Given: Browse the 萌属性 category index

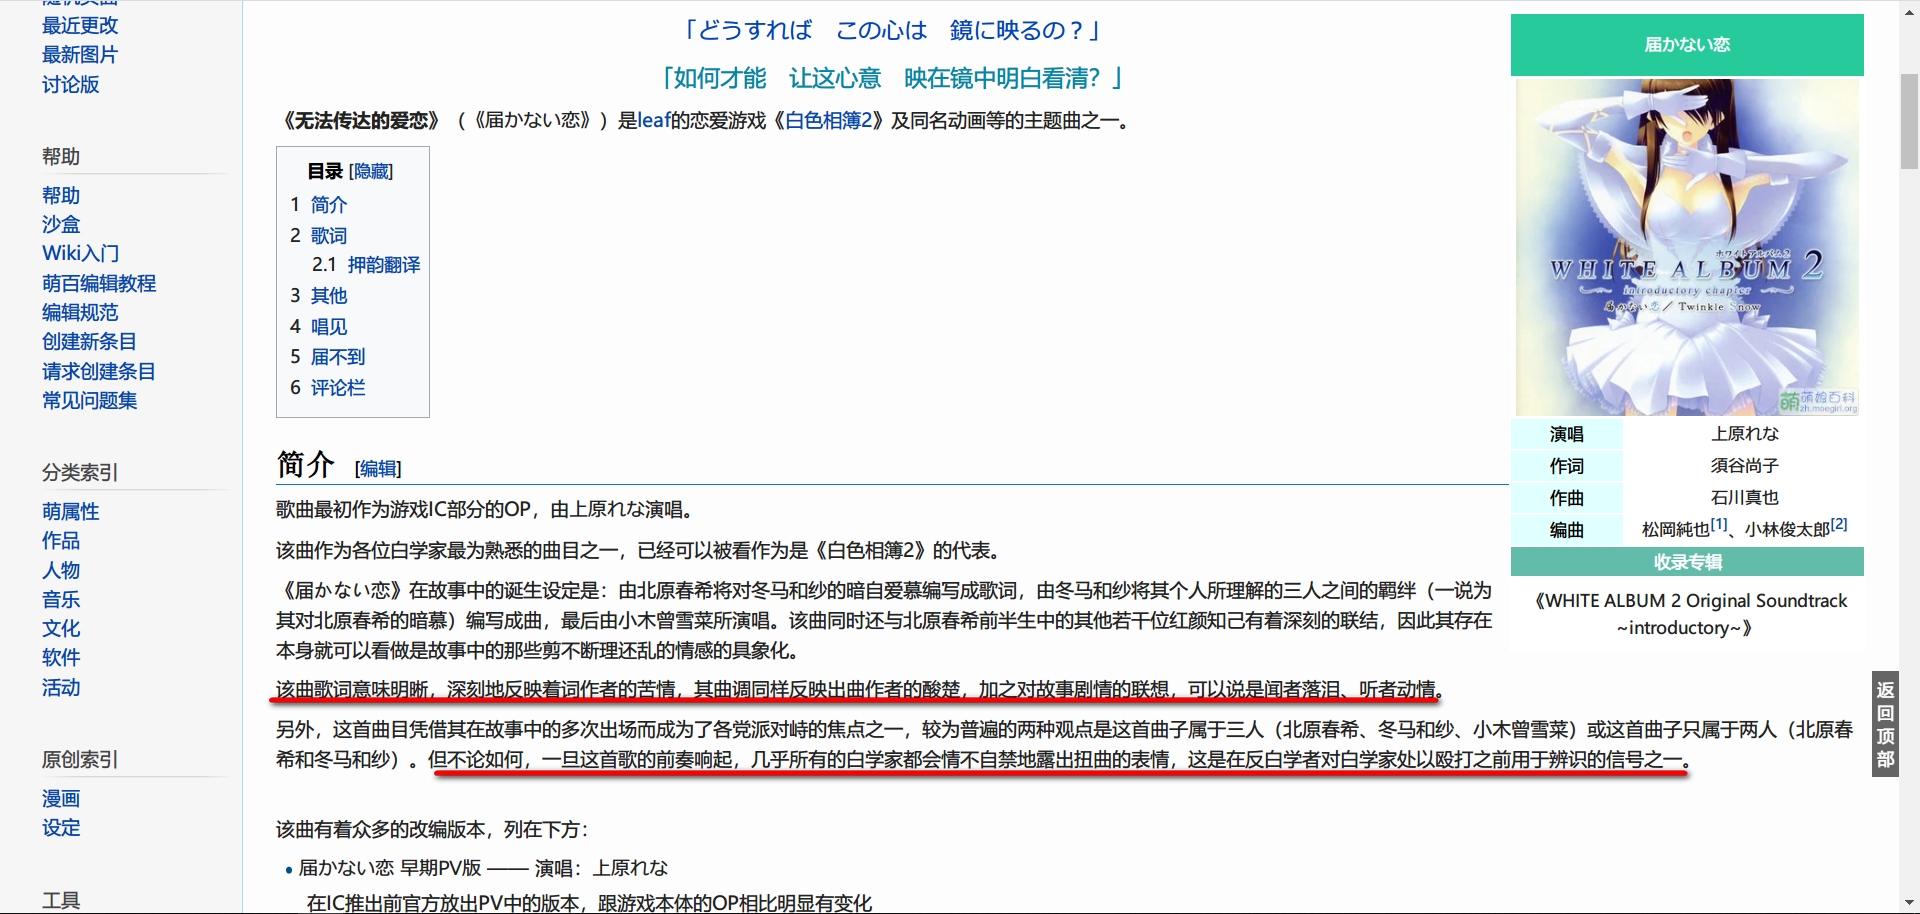Looking at the screenshot, I should point(70,512).
